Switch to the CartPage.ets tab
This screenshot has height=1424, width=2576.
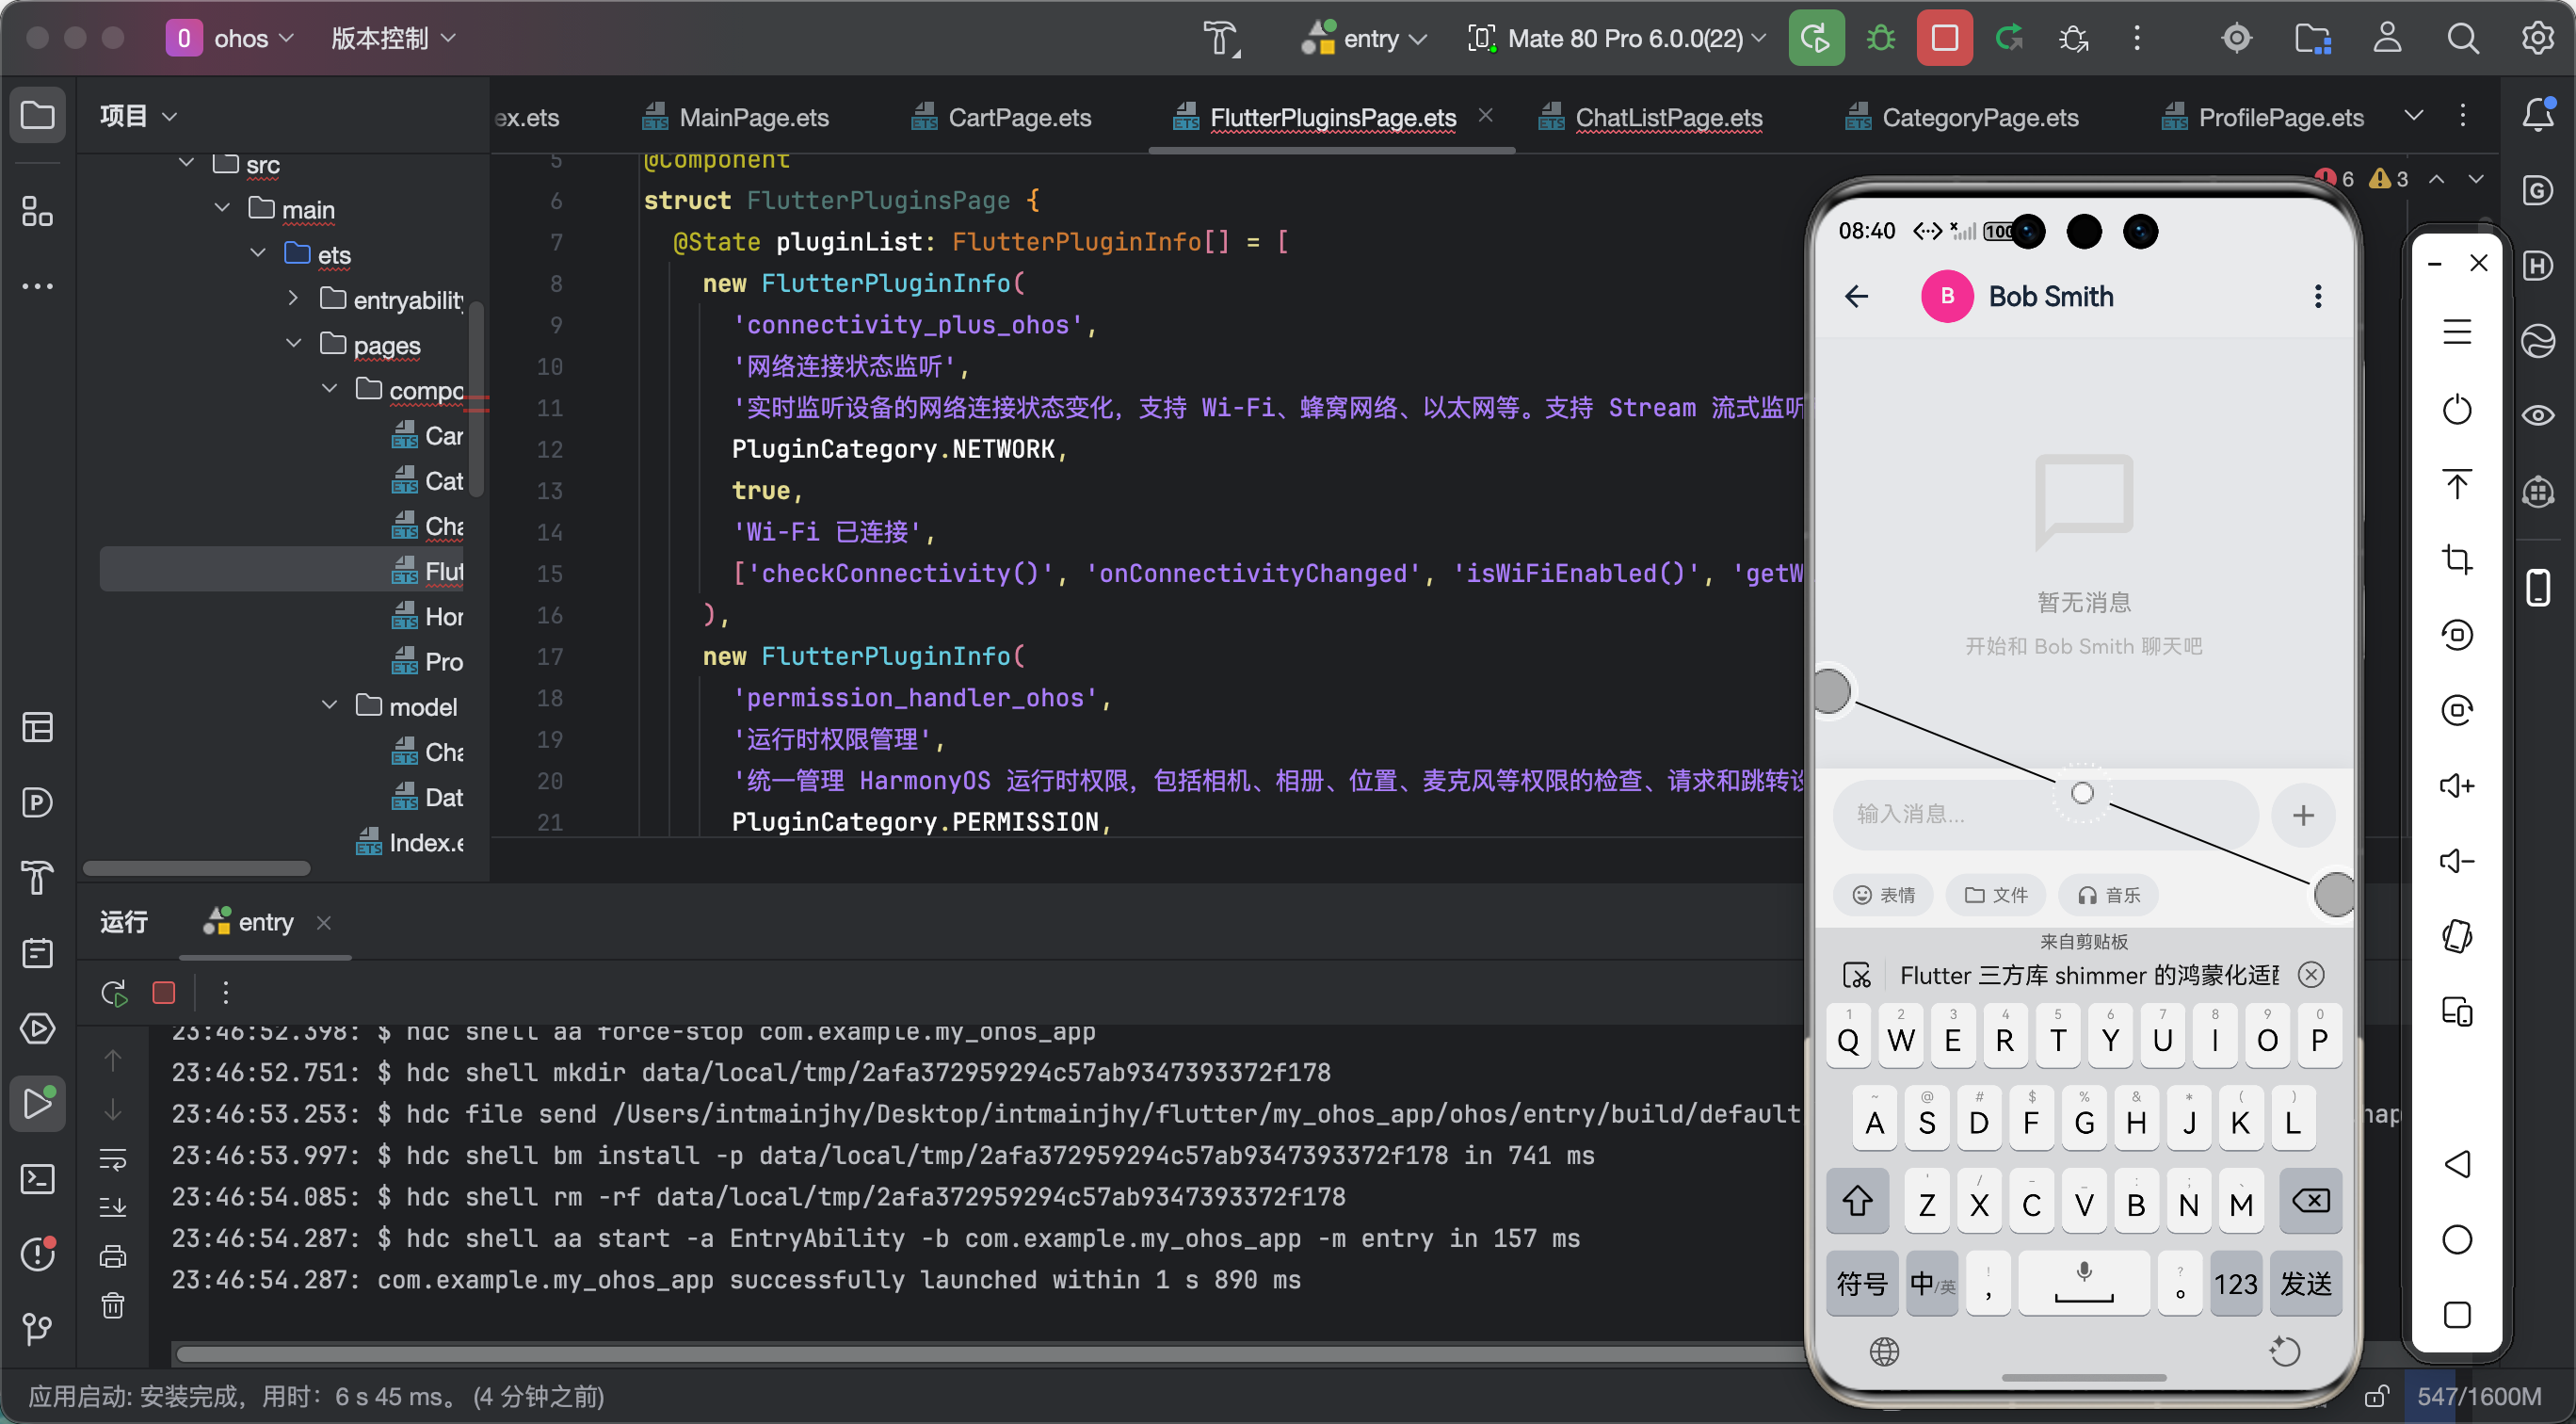tap(1018, 118)
